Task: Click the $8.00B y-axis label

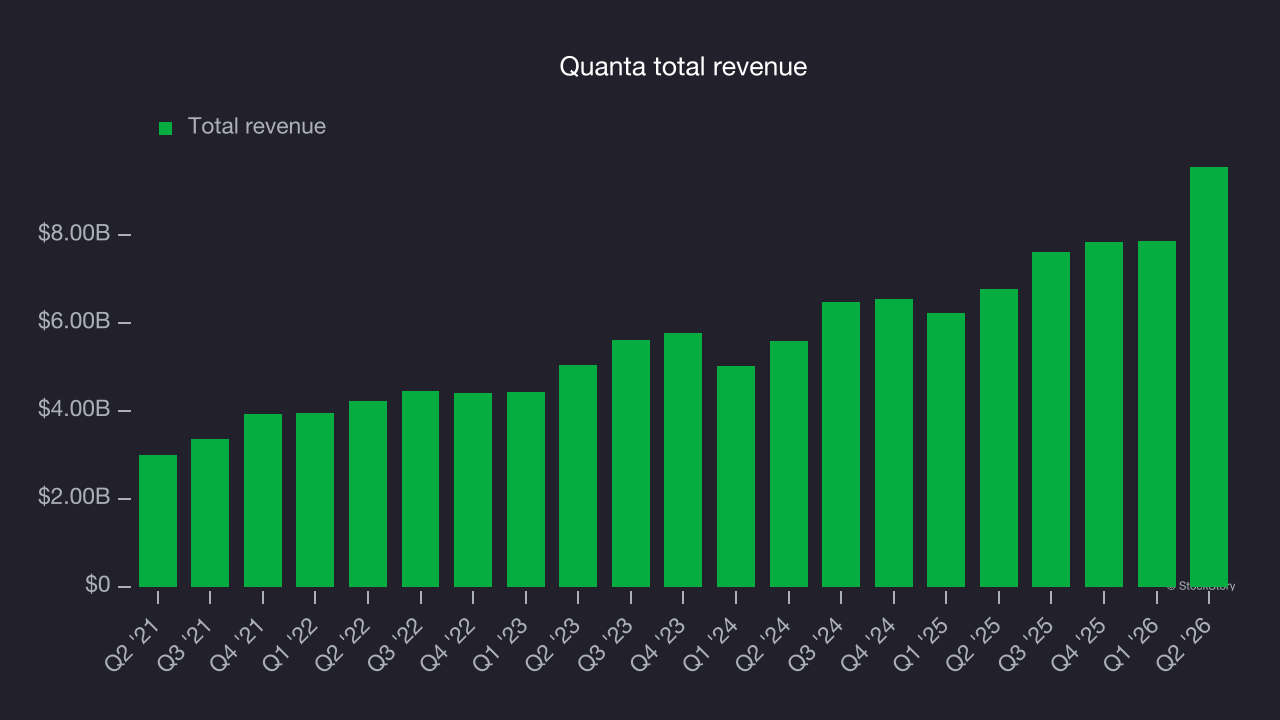Action: point(74,234)
